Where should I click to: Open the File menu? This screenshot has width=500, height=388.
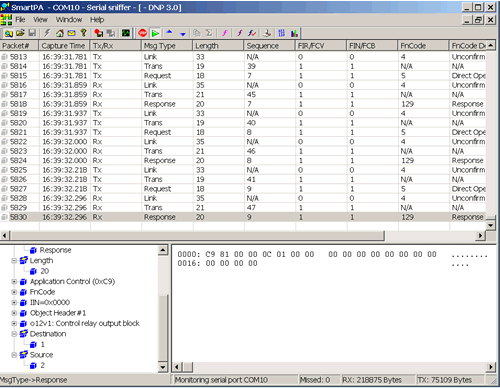coord(20,20)
